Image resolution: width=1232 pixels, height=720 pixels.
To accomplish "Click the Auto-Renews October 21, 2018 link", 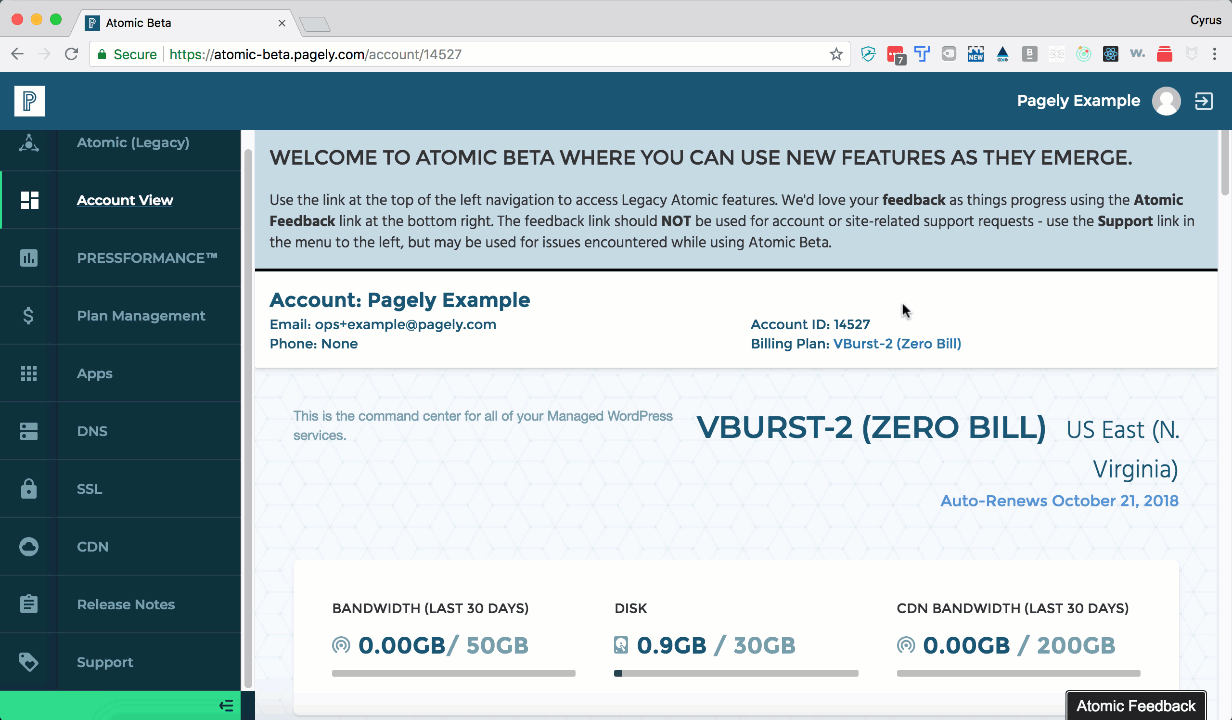I will click(x=1059, y=500).
